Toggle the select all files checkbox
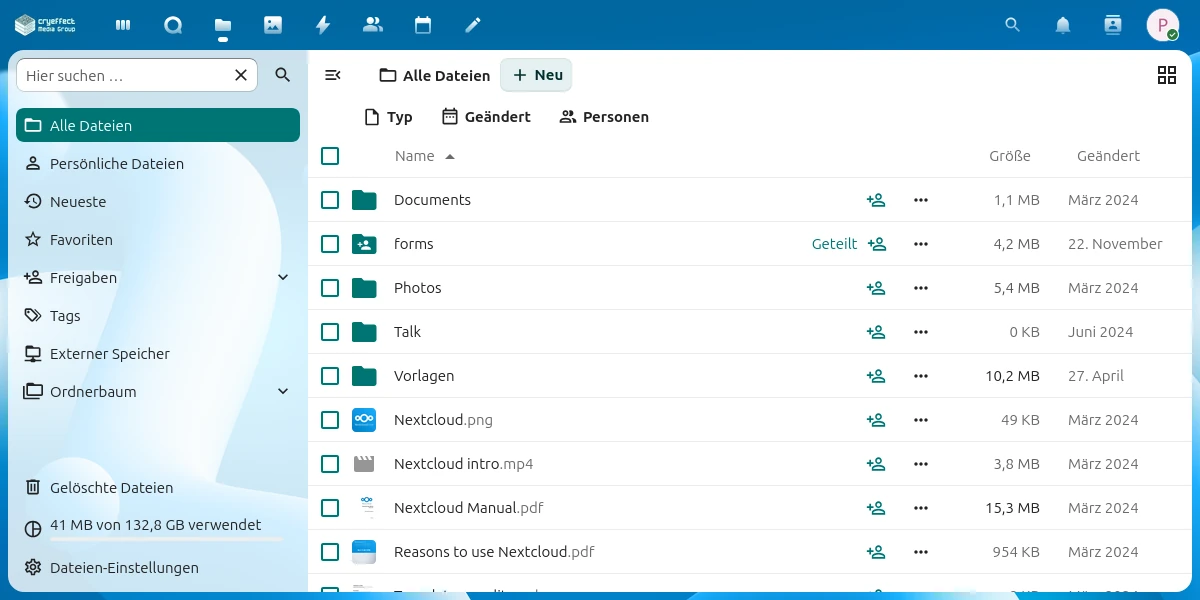Viewport: 1200px width, 600px height. (x=330, y=156)
